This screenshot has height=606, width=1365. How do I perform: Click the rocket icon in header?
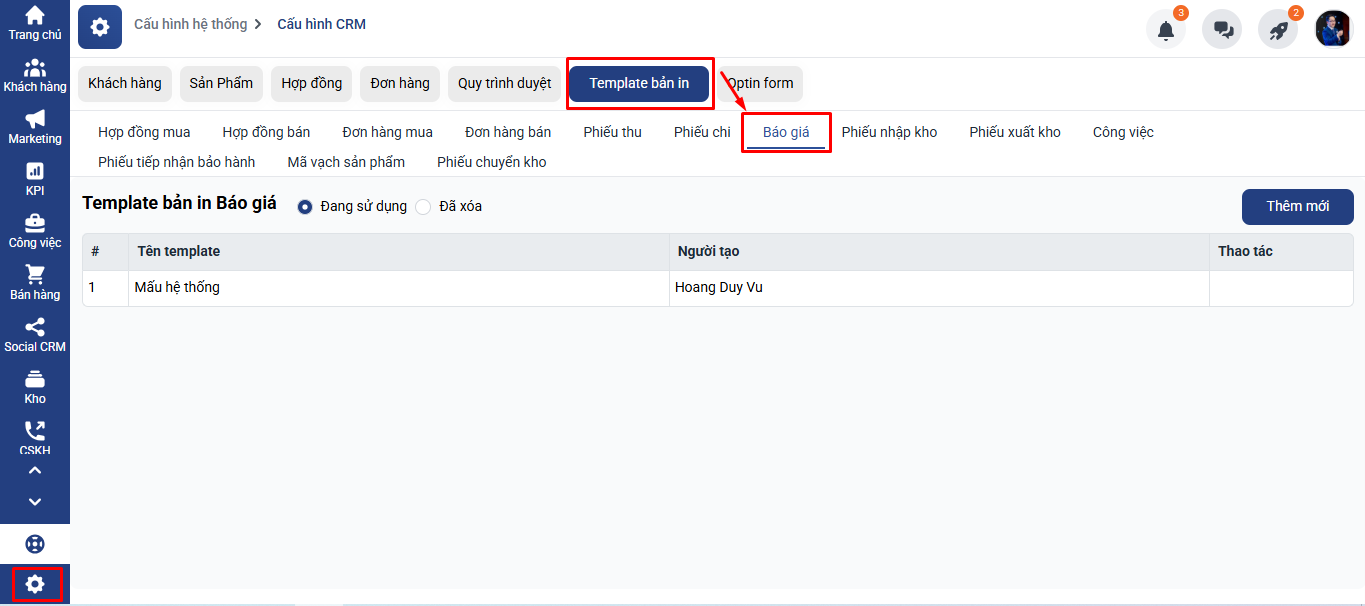1278,30
